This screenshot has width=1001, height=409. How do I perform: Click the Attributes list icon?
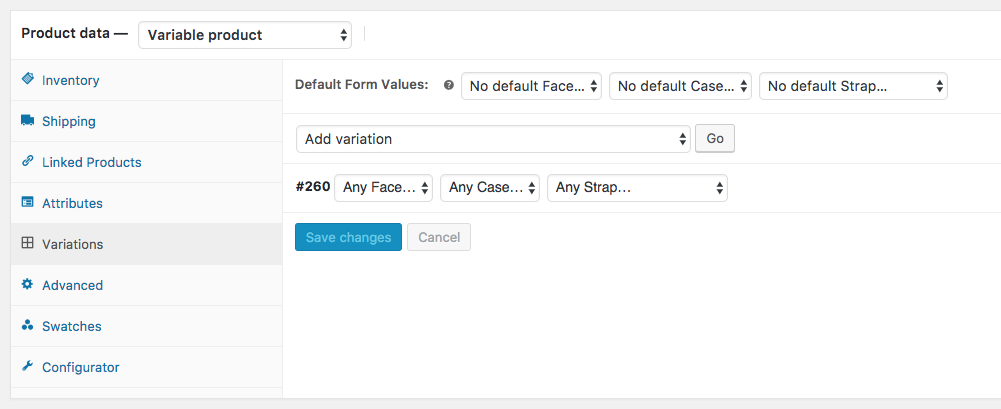pos(28,203)
